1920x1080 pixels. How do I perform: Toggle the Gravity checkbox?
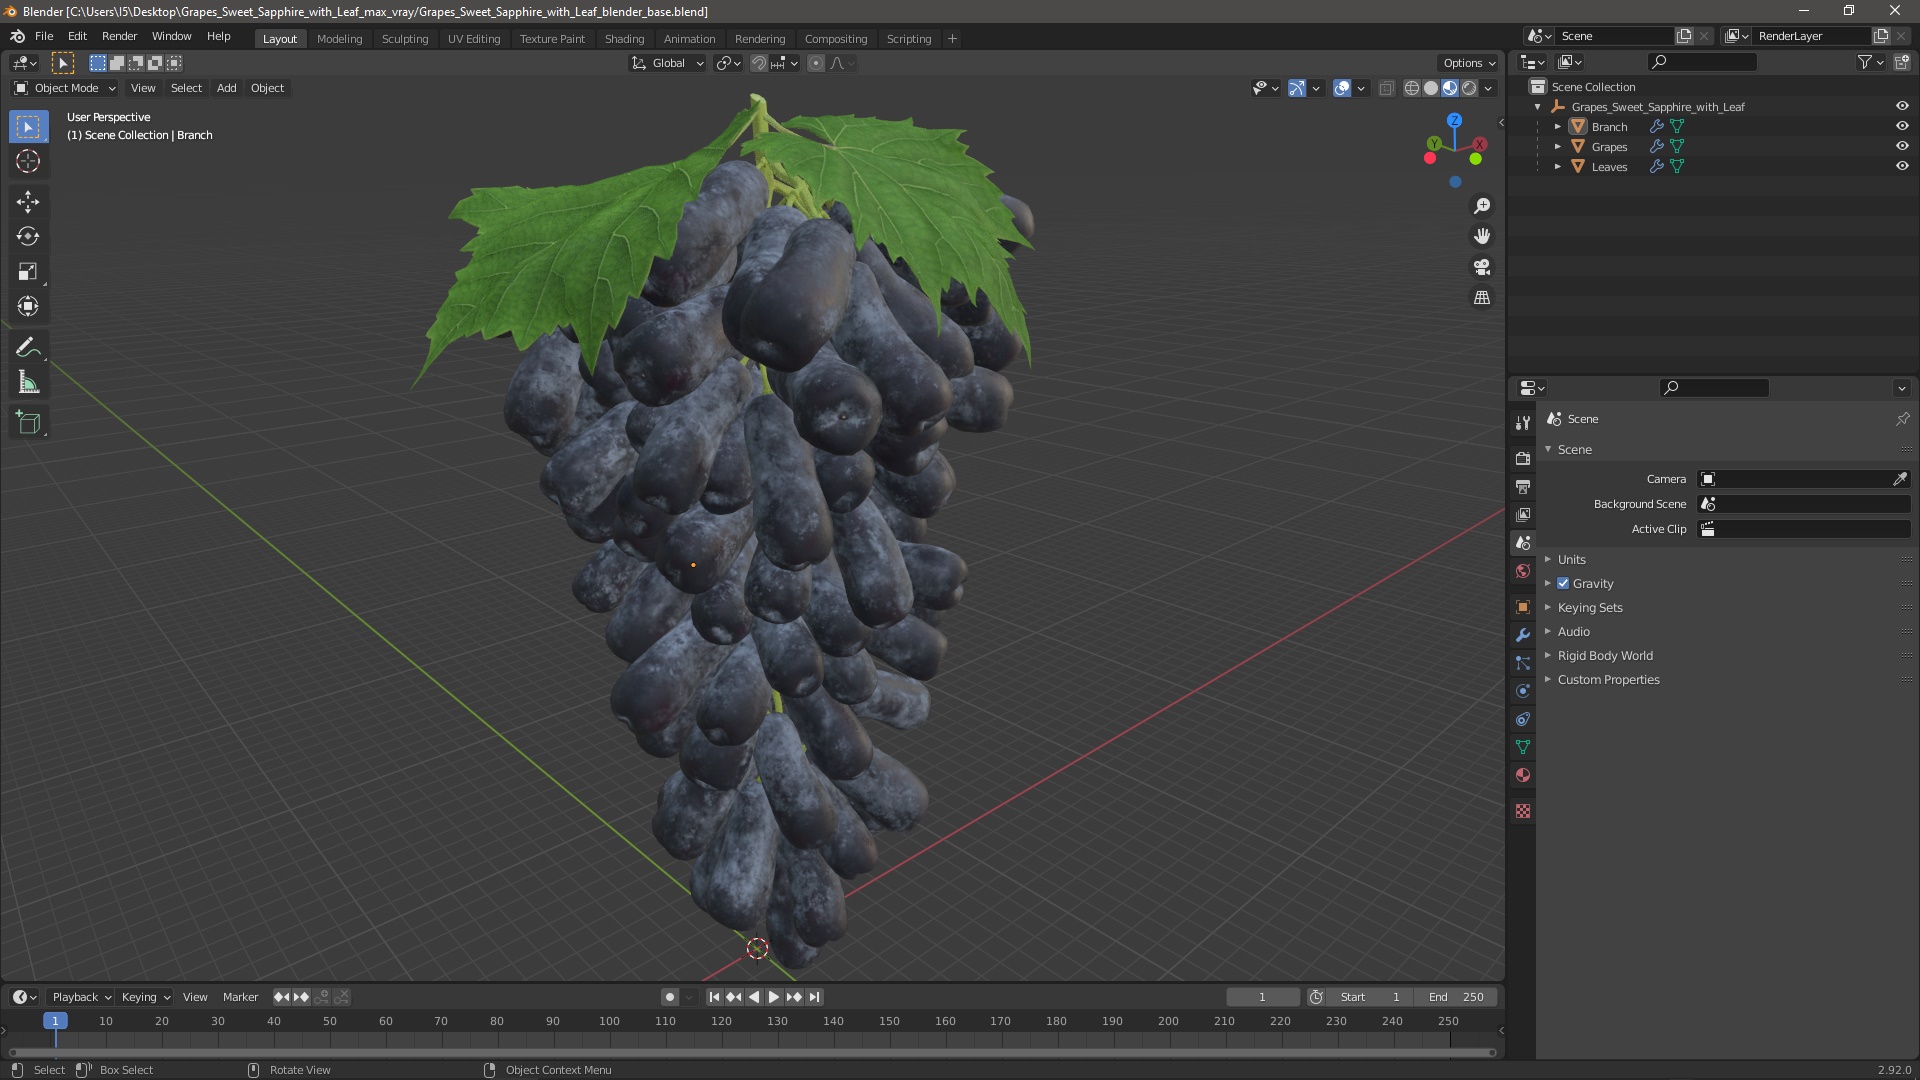1563,583
